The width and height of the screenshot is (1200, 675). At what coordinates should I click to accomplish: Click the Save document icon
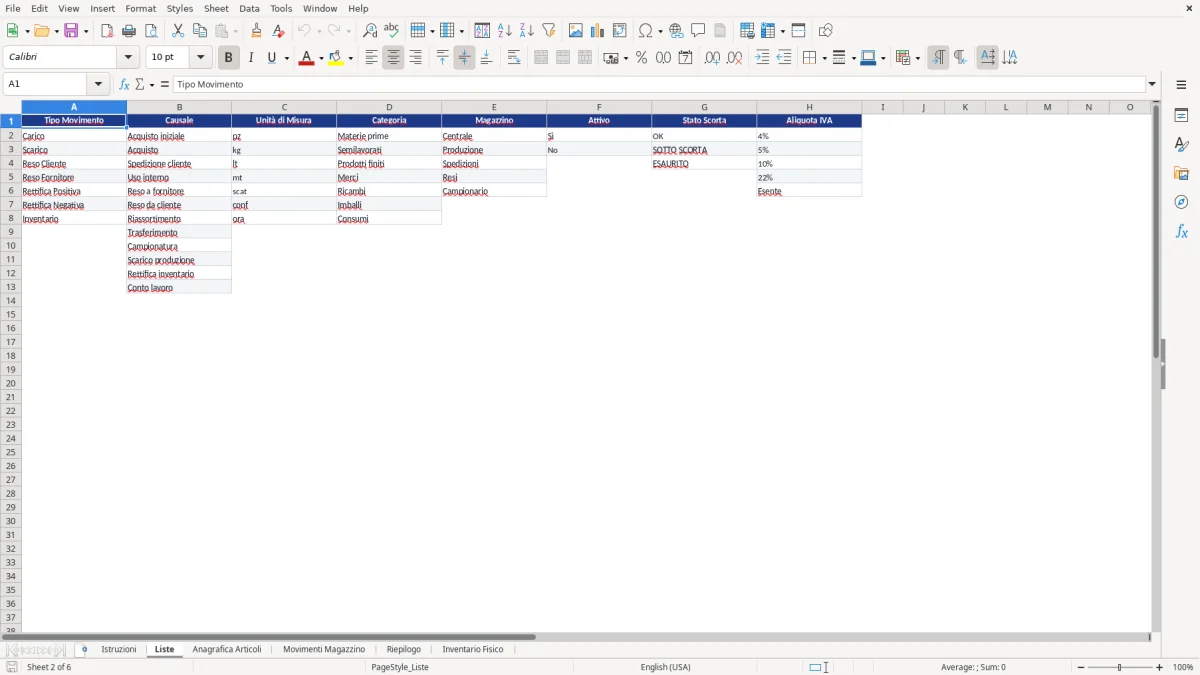click(71, 31)
